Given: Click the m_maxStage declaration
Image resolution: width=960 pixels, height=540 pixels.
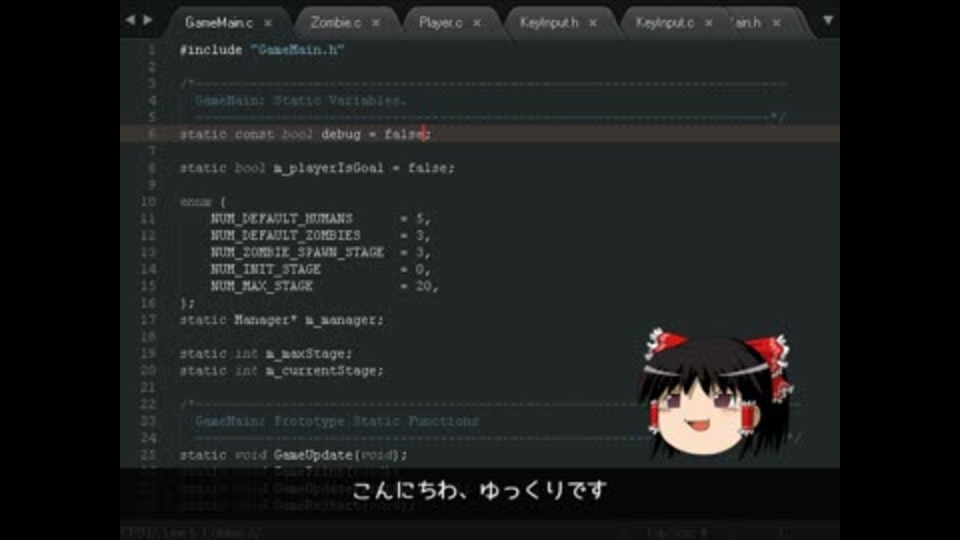Looking at the screenshot, I should coord(266,354).
